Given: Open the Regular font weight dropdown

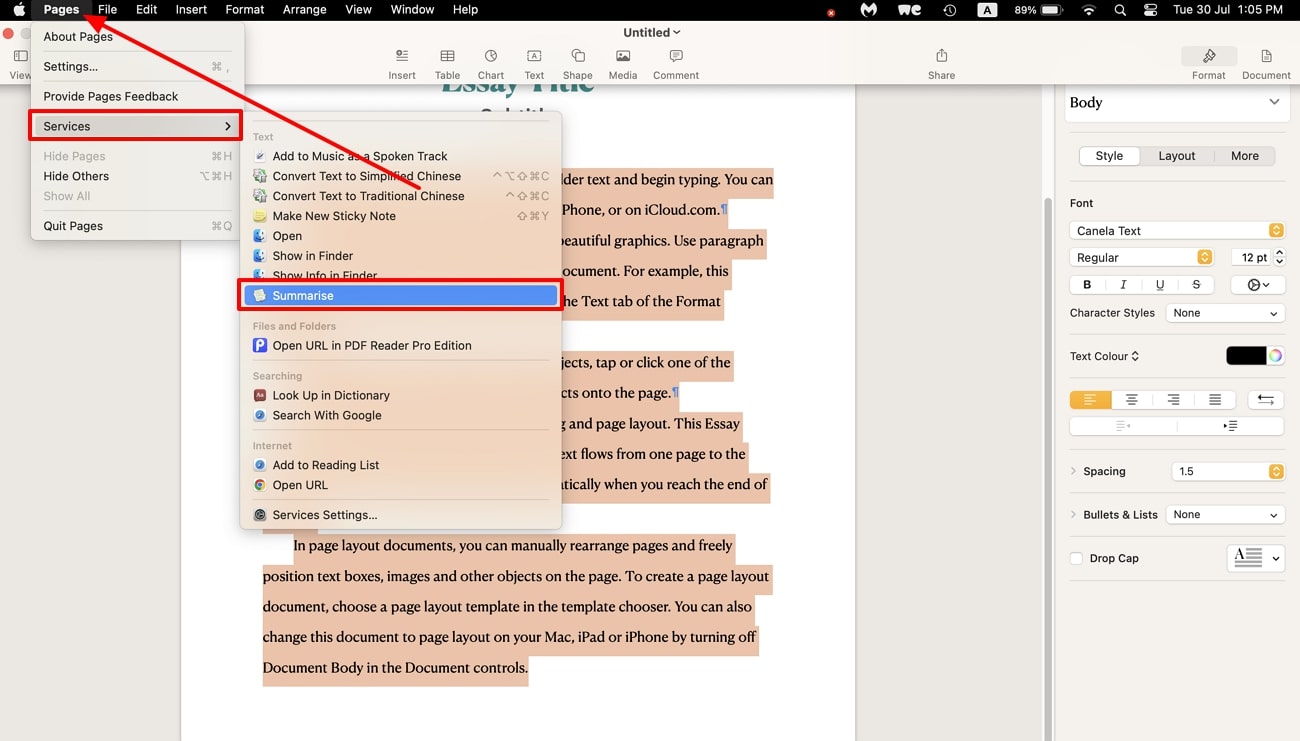Looking at the screenshot, I should click(1141, 258).
